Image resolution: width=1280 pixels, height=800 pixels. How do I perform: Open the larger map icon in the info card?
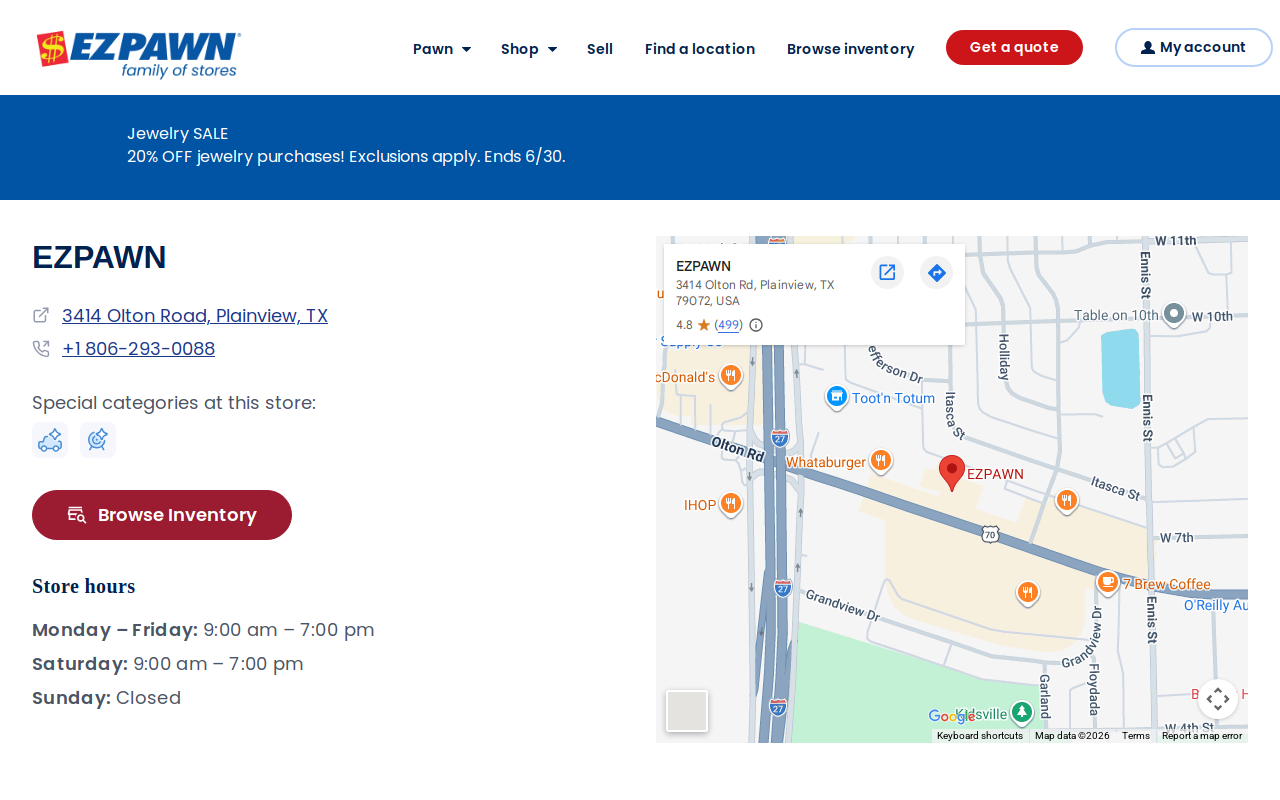coord(887,272)
